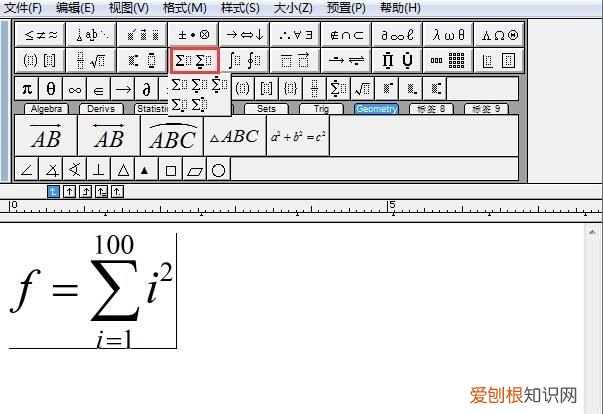Expand the products and set theory templates palette (Π Ů)
Viewport: 603px width, 414px height.
point(397,60)
